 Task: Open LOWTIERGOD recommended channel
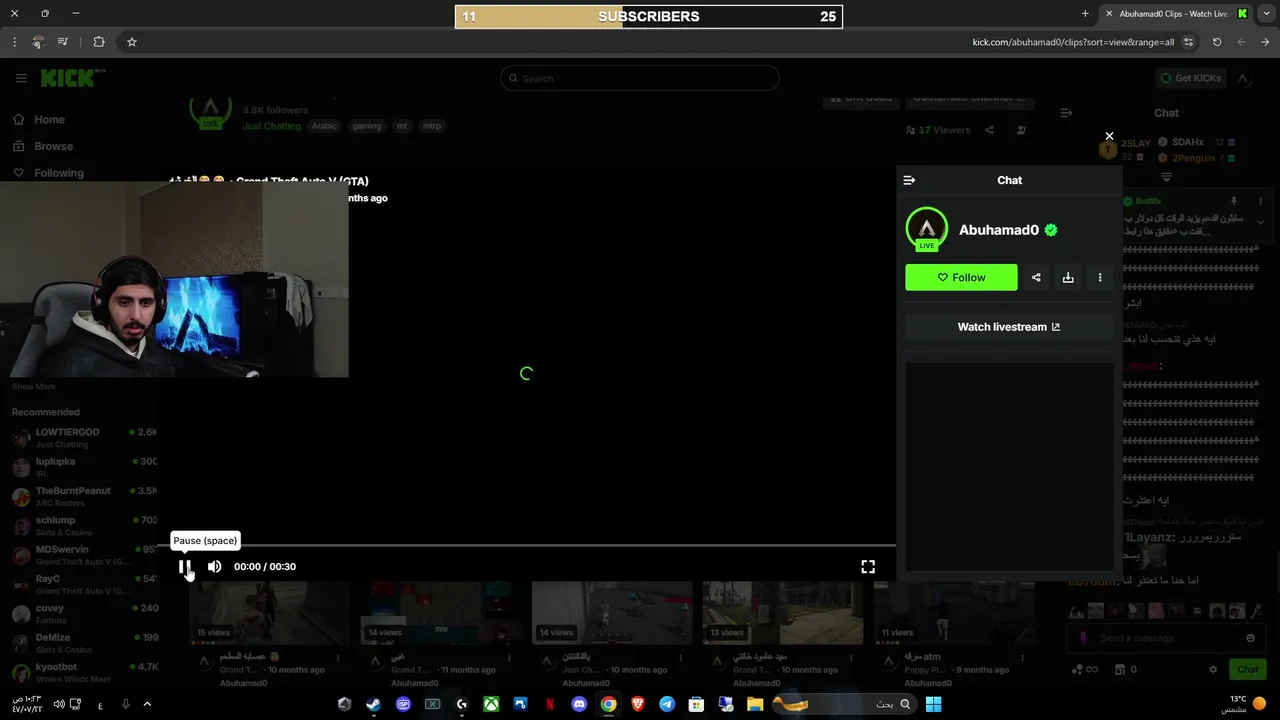click(84, 438)
